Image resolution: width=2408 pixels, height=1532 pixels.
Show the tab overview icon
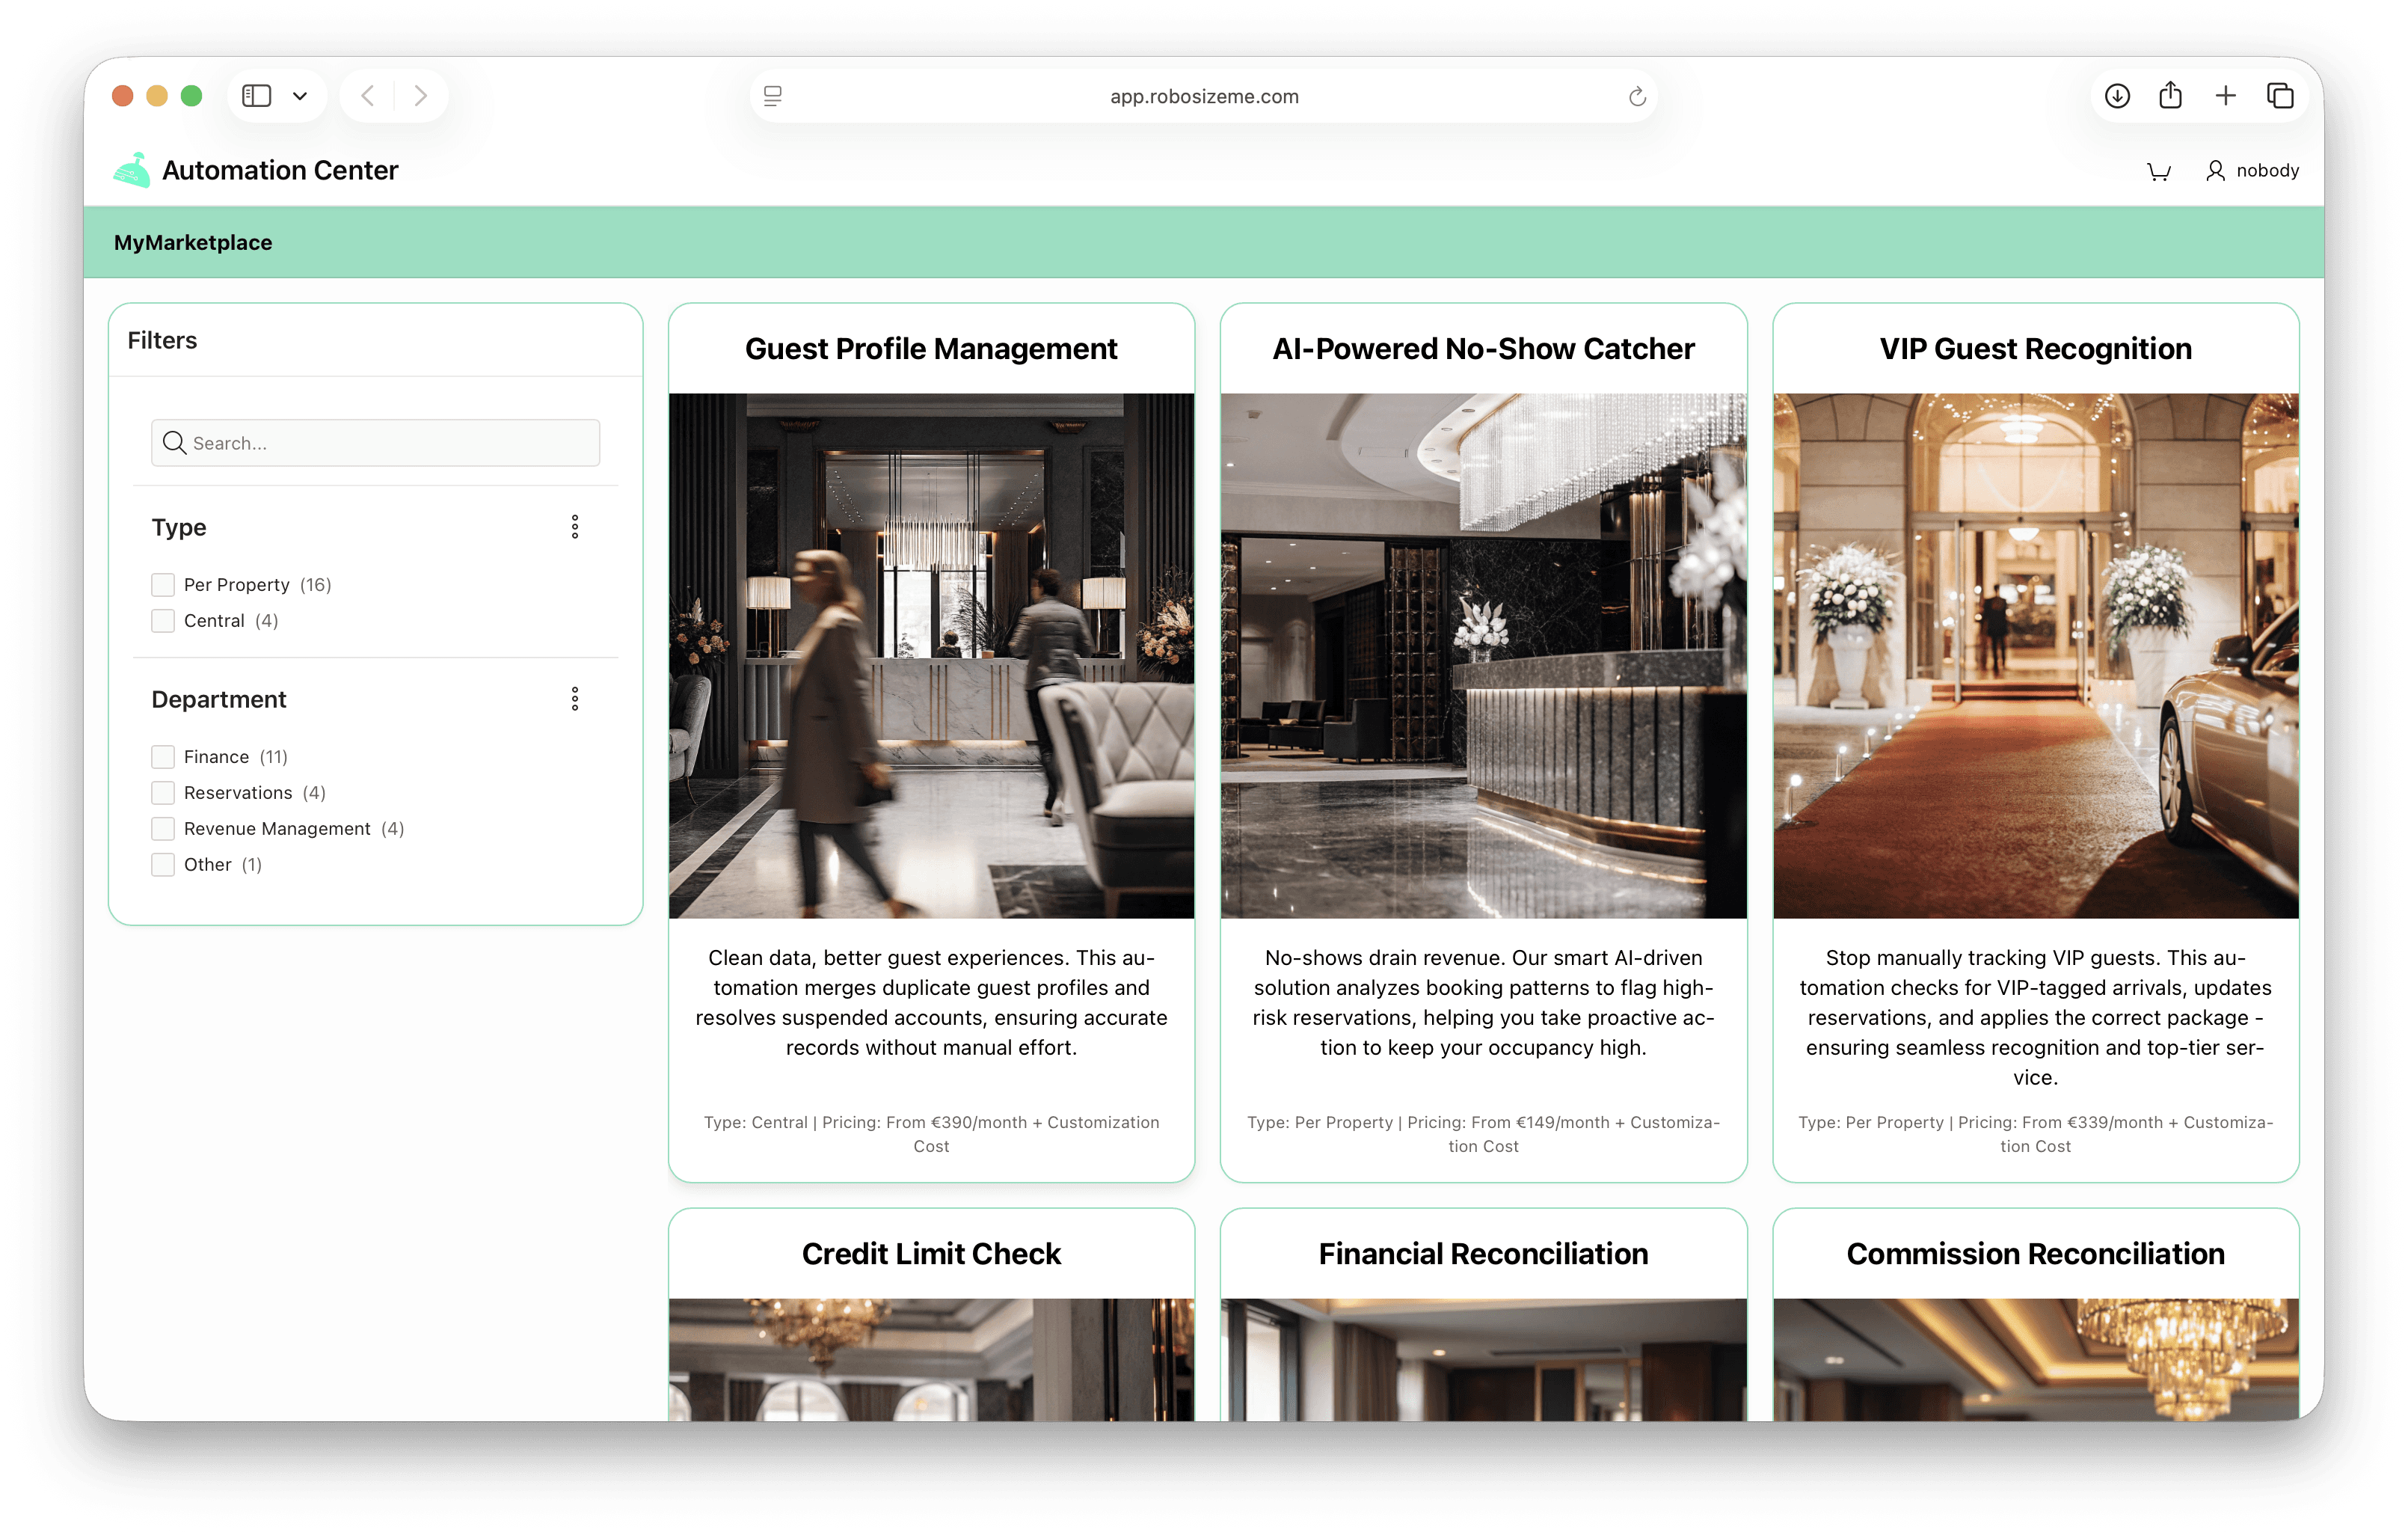[x=2280, y=96]
